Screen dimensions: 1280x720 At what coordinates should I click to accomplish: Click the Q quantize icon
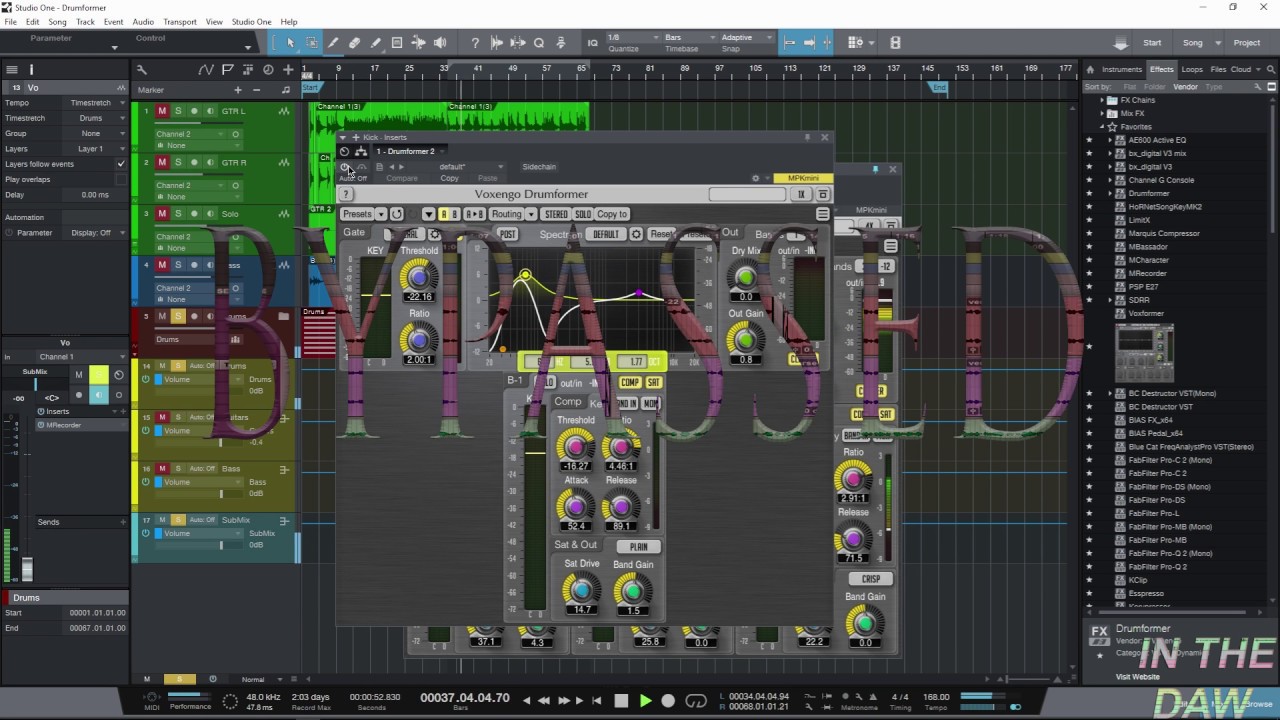(539, 43)
